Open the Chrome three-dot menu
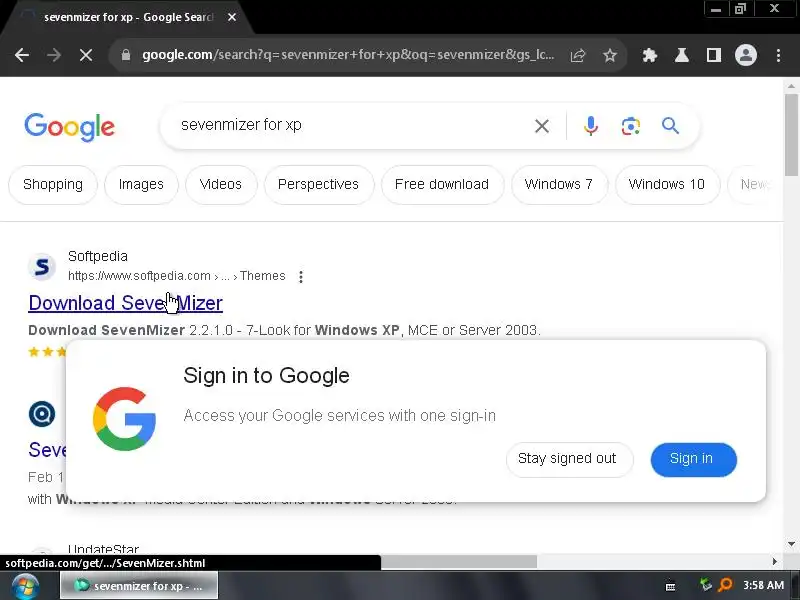 click(x=778, y=55)
